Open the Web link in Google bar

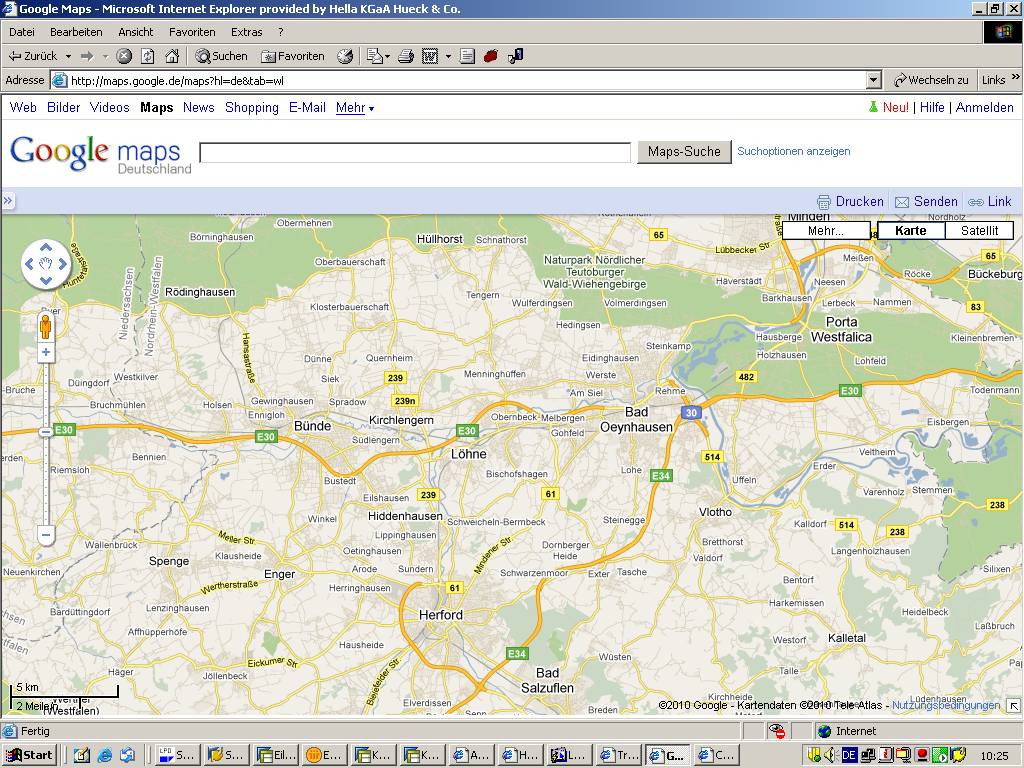(23, 108)
